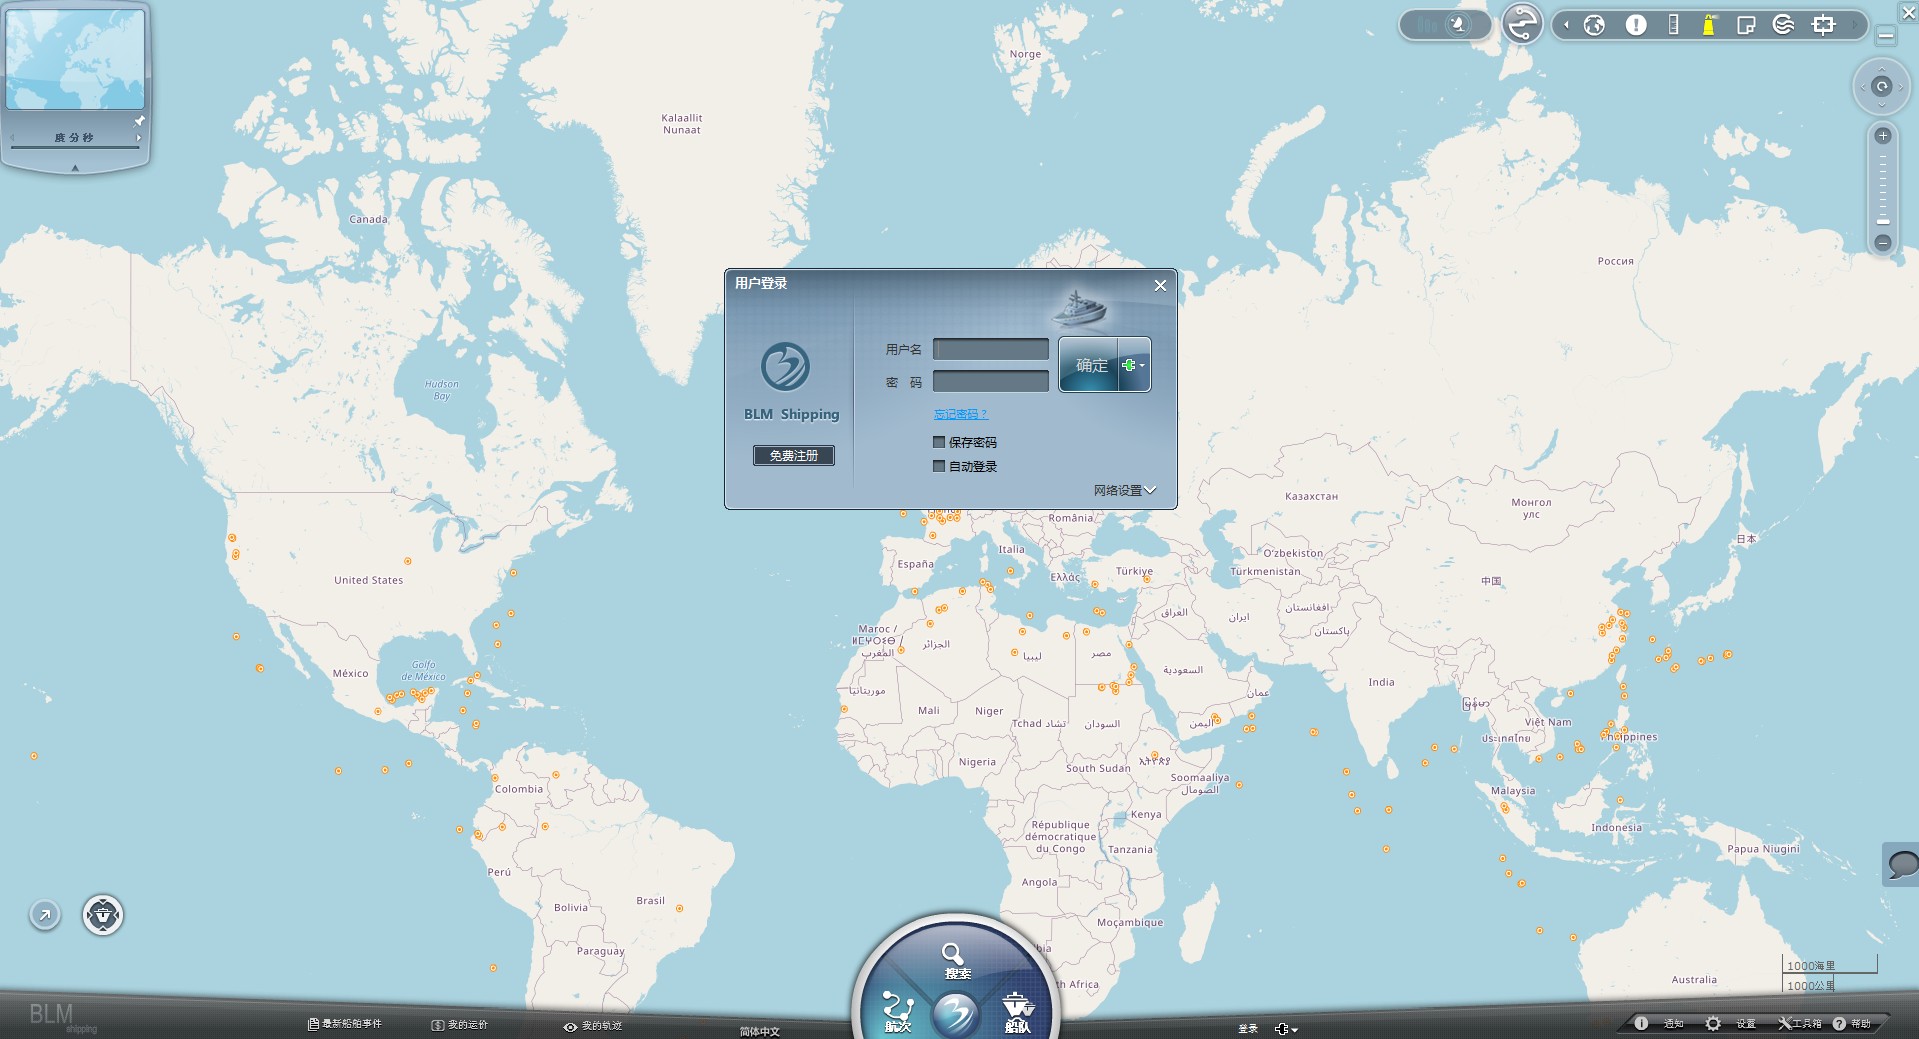Toggle 我的轨迹 eye visibility
The width and height of the screenshot is (1919, 1039).
coord(570,1026)
